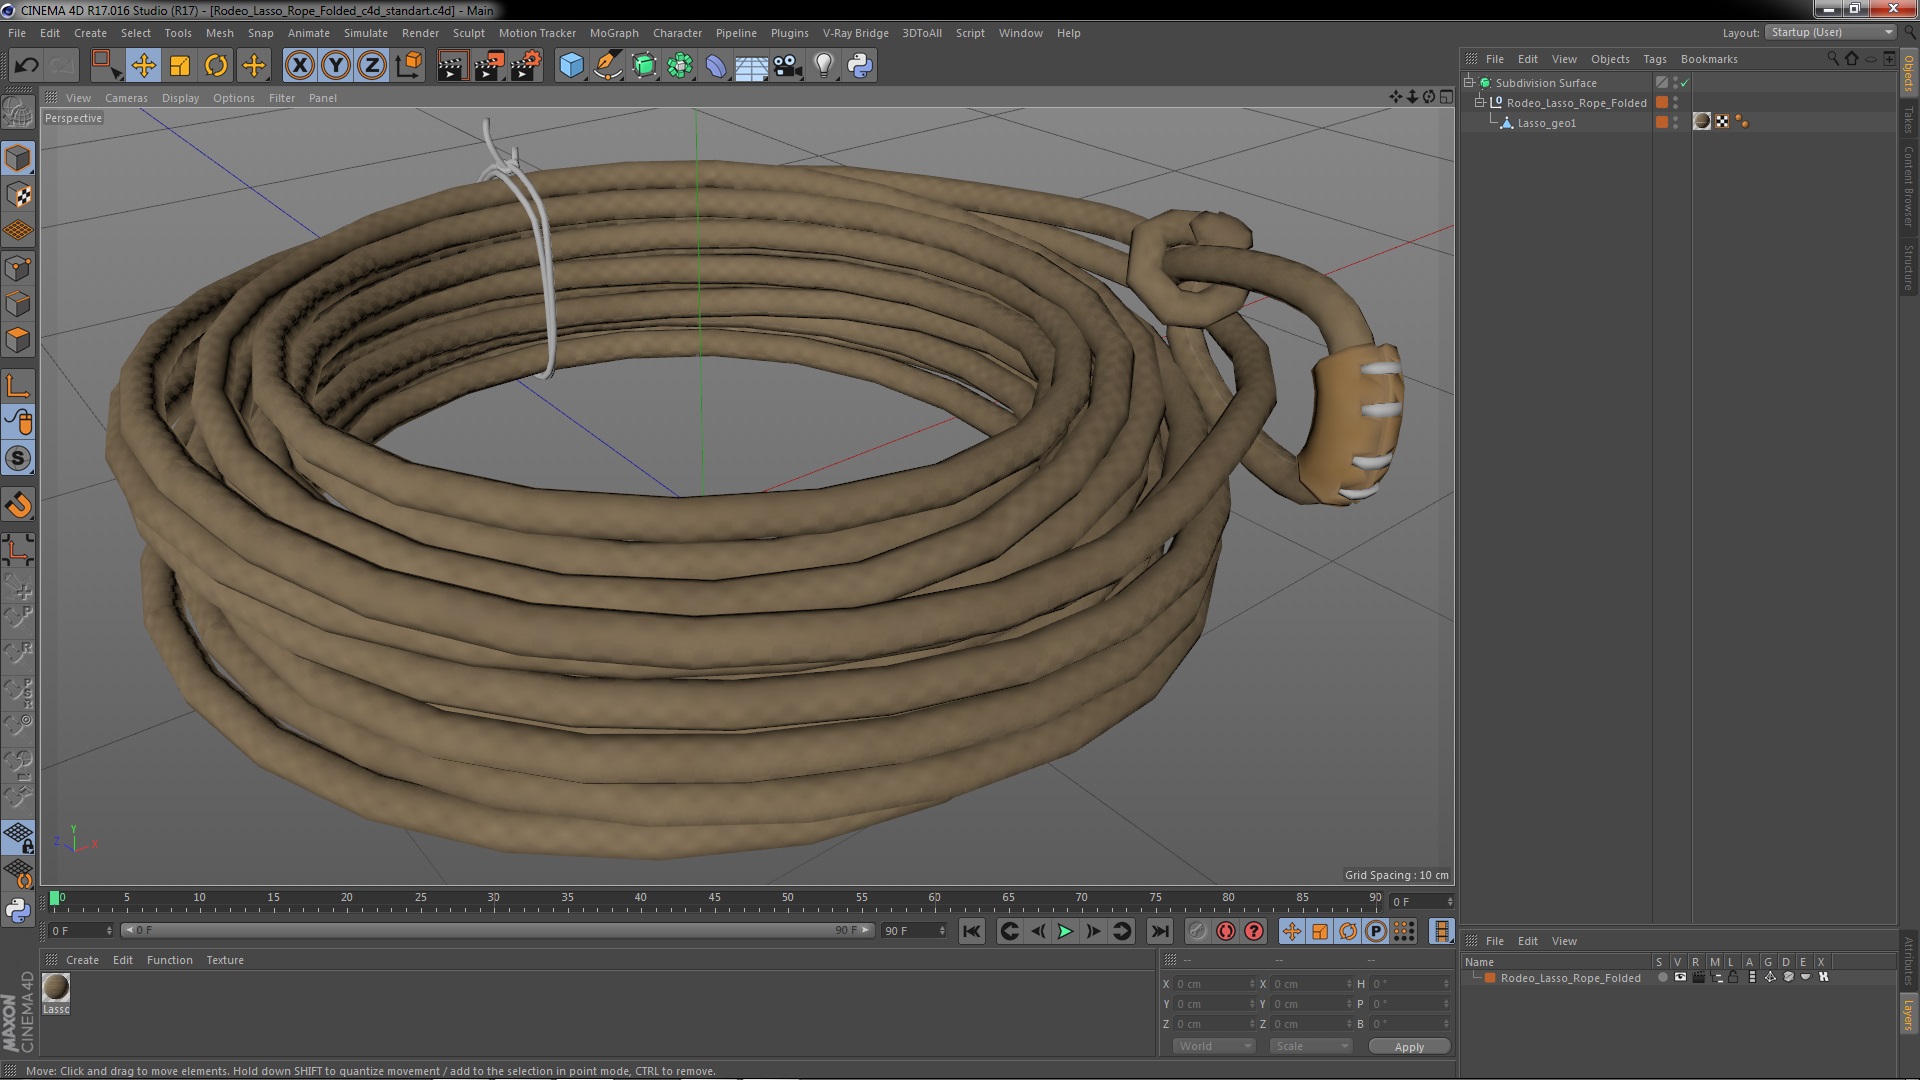Go to end of animation
Image resolution: width=1920 pixels, height=1080 pixels.
1159,931
